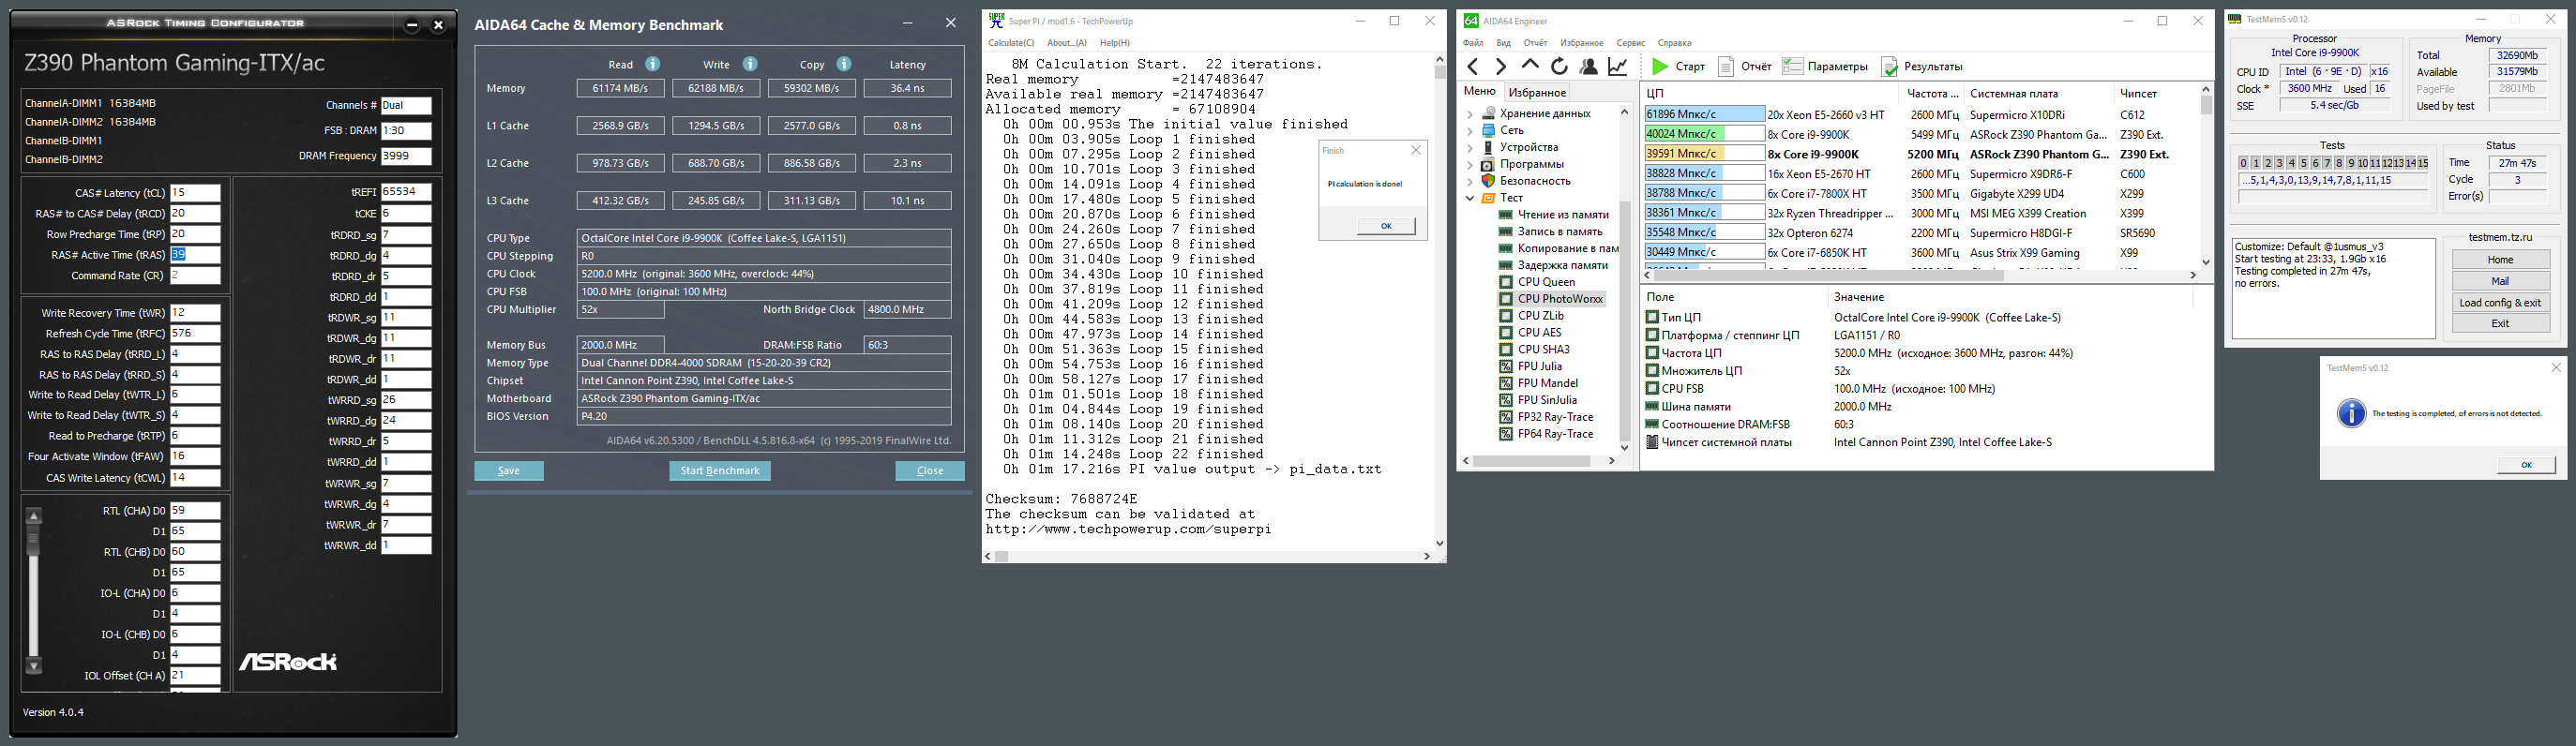Click the Super PI vertical scrollbar down arrow
Viewport: 2576px width, 746px height.
point(1439,543)
